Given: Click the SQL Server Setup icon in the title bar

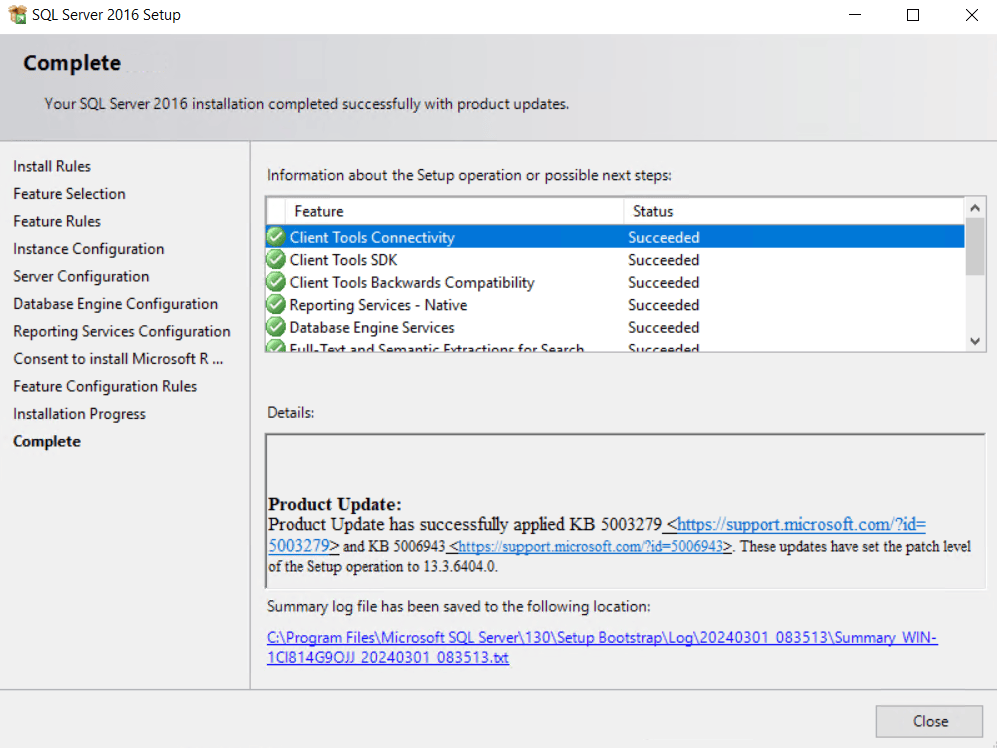Looking at the screenshot, I should 17,14.
